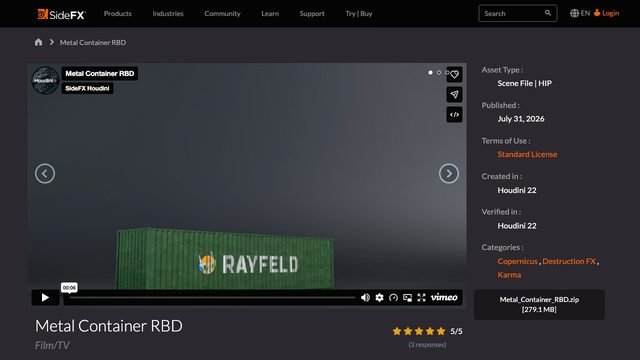Screen dimensions: 640x360
Task: Click the breadcrumb home icon
Action: [38, 42]
